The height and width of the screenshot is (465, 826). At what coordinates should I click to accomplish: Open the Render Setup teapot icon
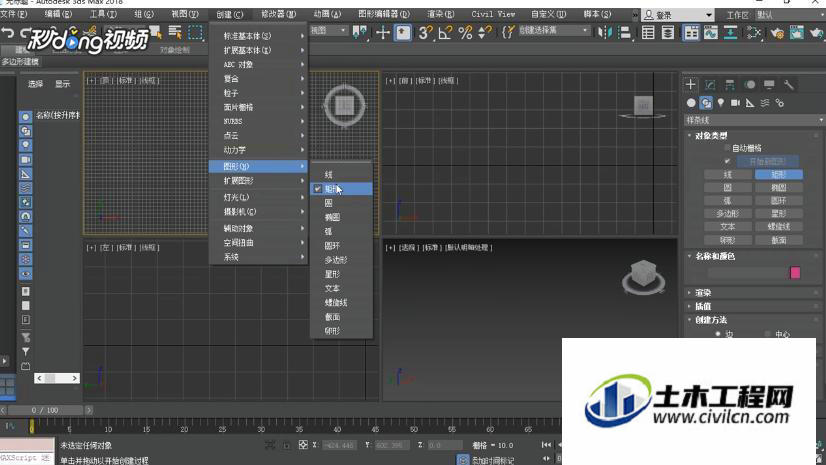tap(777, 33)
